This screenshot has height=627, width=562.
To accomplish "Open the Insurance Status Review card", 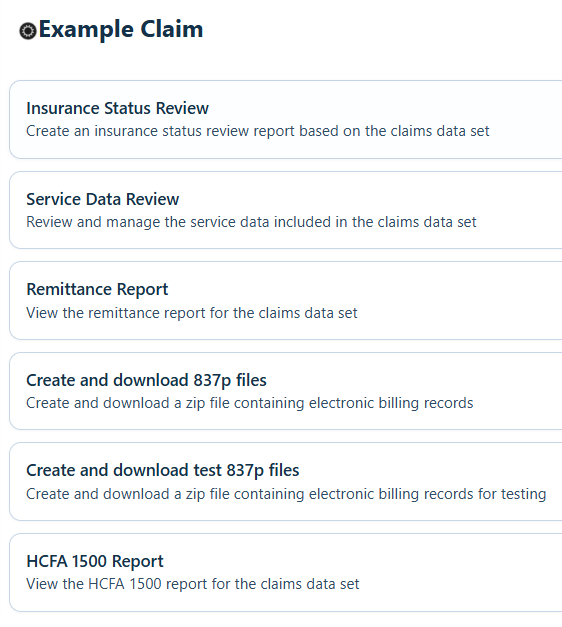I will tap(286, 120).
